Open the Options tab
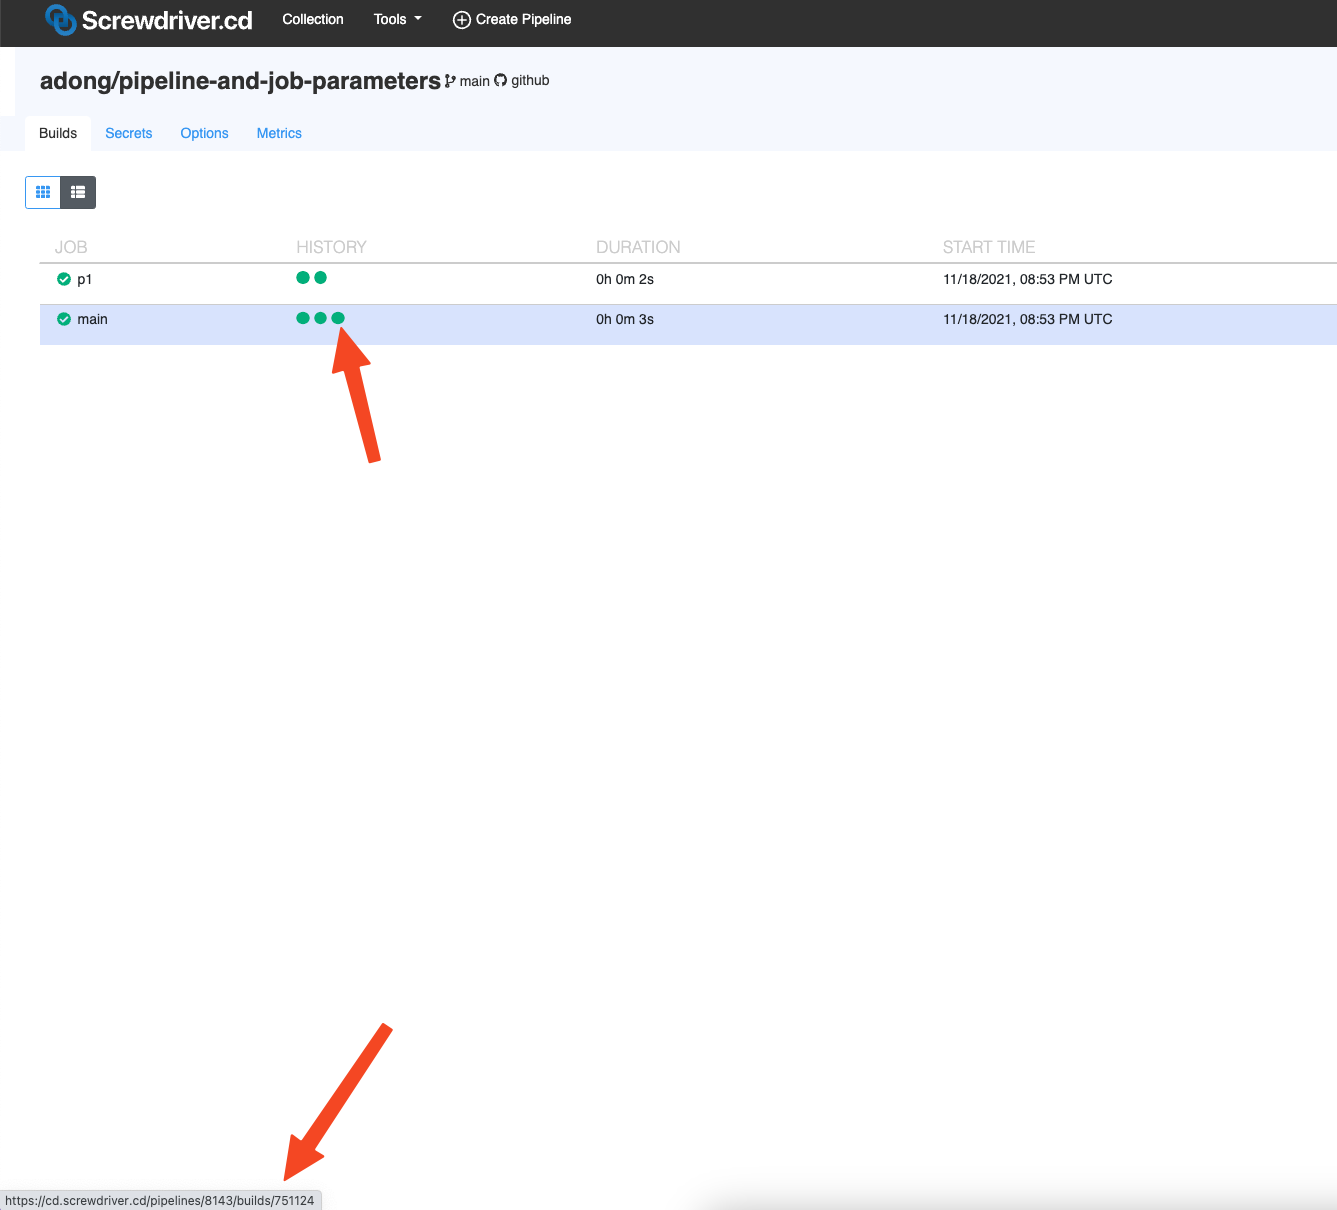This screenshot has height=1210, width=1337. pos(204,133)
